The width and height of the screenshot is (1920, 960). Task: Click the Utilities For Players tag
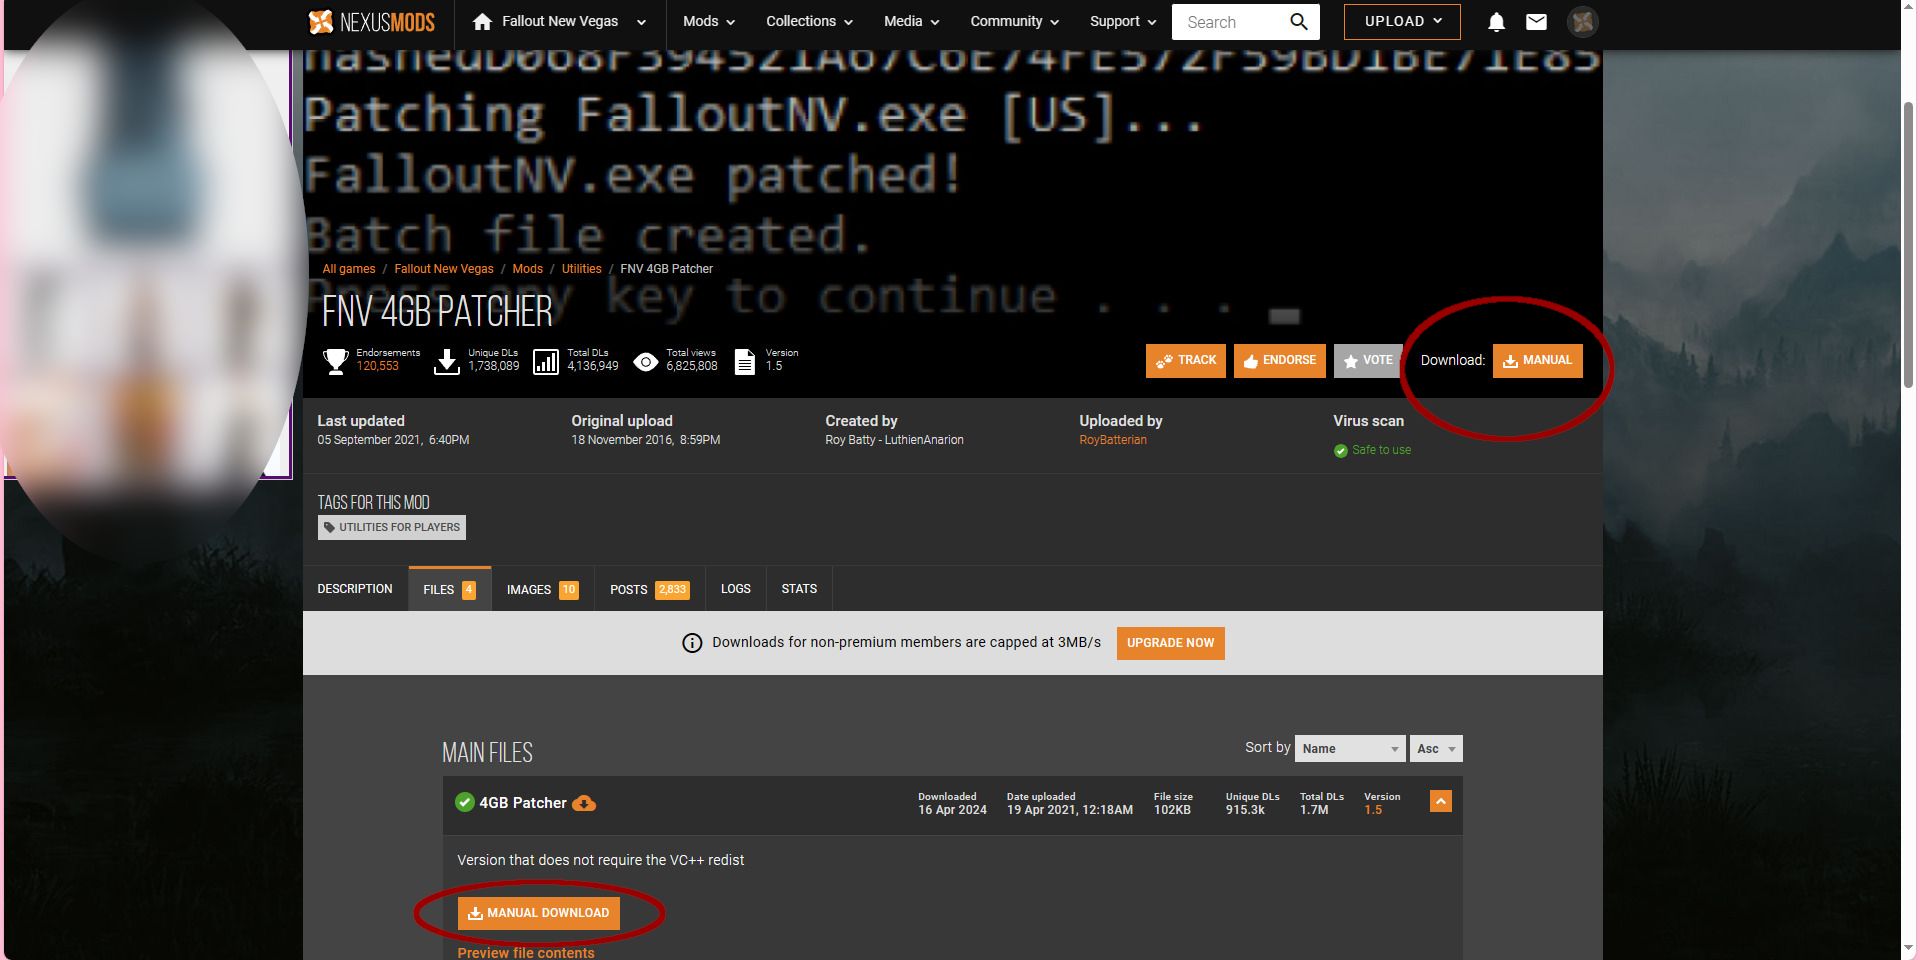pos(392,528)
